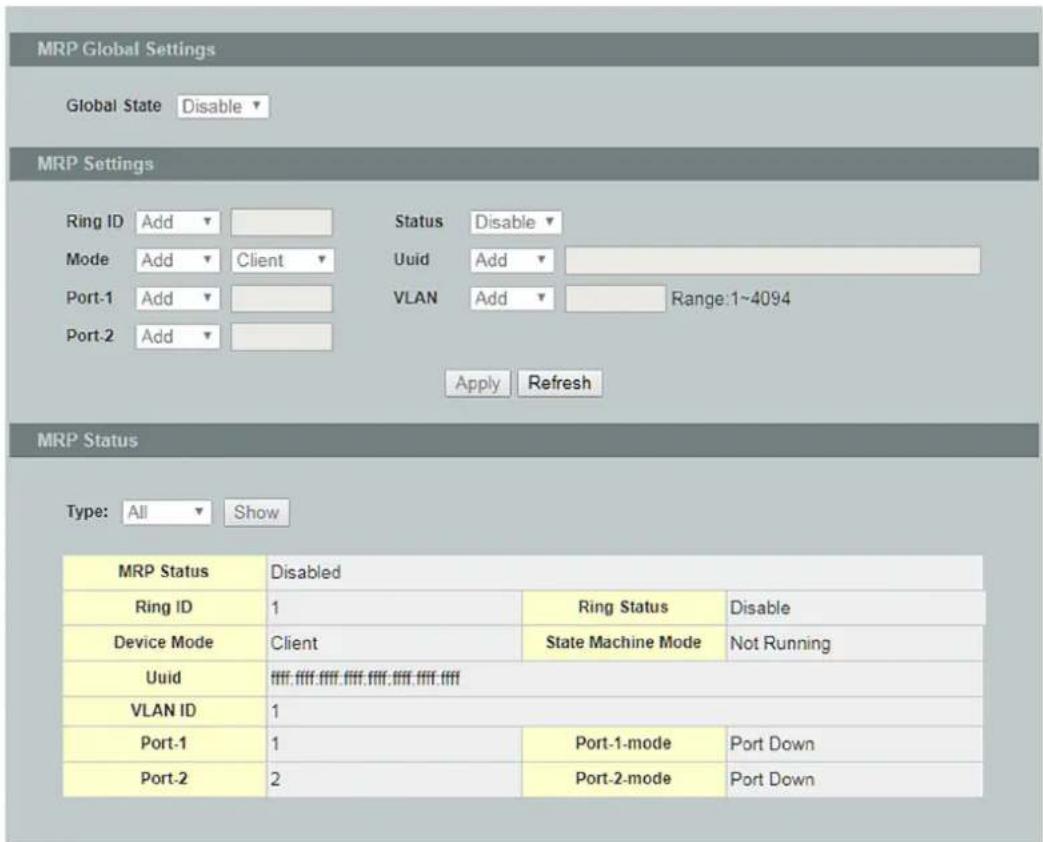Viewport: 1043px width, 842px height.
Task: Open the Type All dropdown
Action: (167, 512)
